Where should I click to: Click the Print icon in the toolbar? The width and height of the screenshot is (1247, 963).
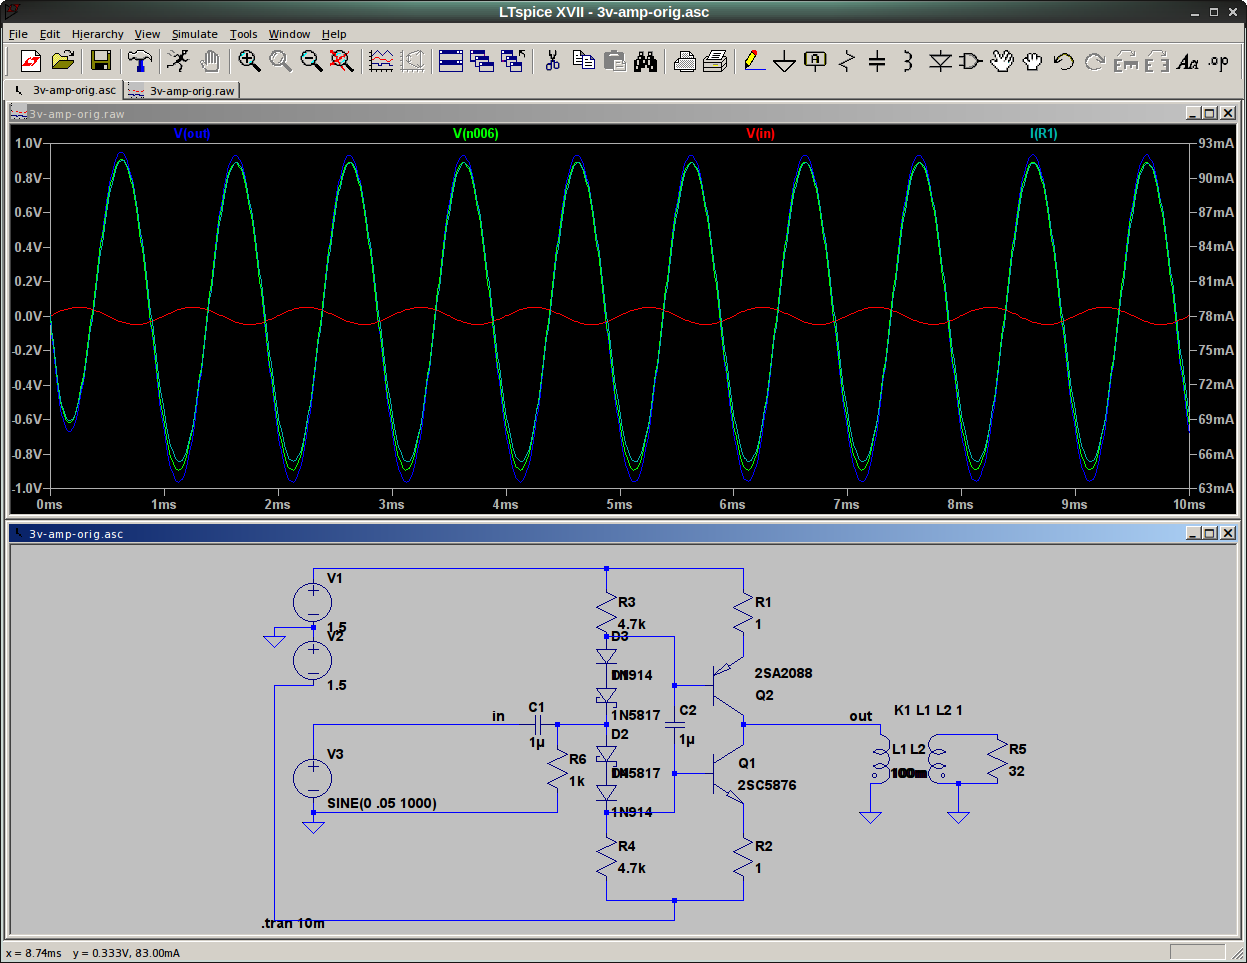pyautogui.click(x=685, y=61)
